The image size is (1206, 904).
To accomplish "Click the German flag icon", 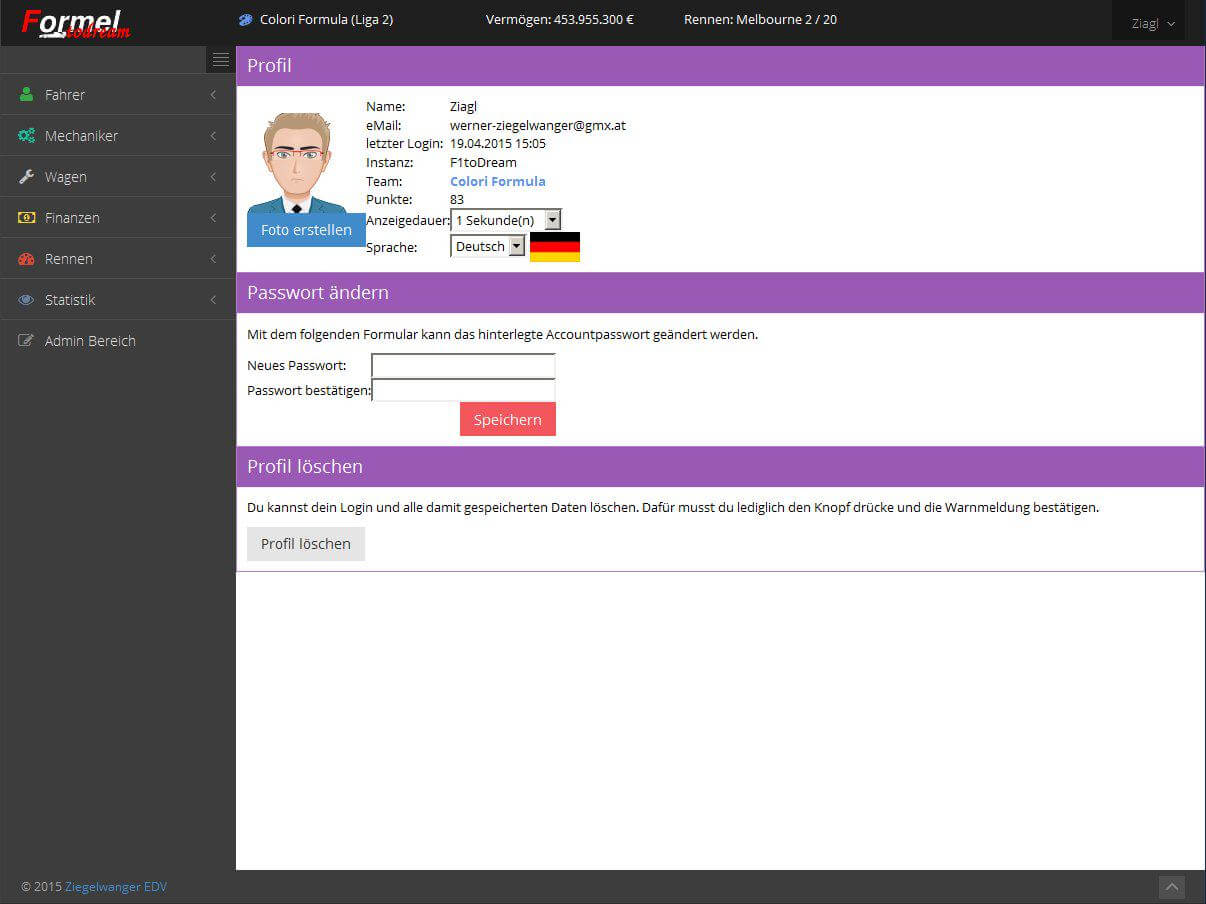I will pyautogui.click(x=555, y=247).
